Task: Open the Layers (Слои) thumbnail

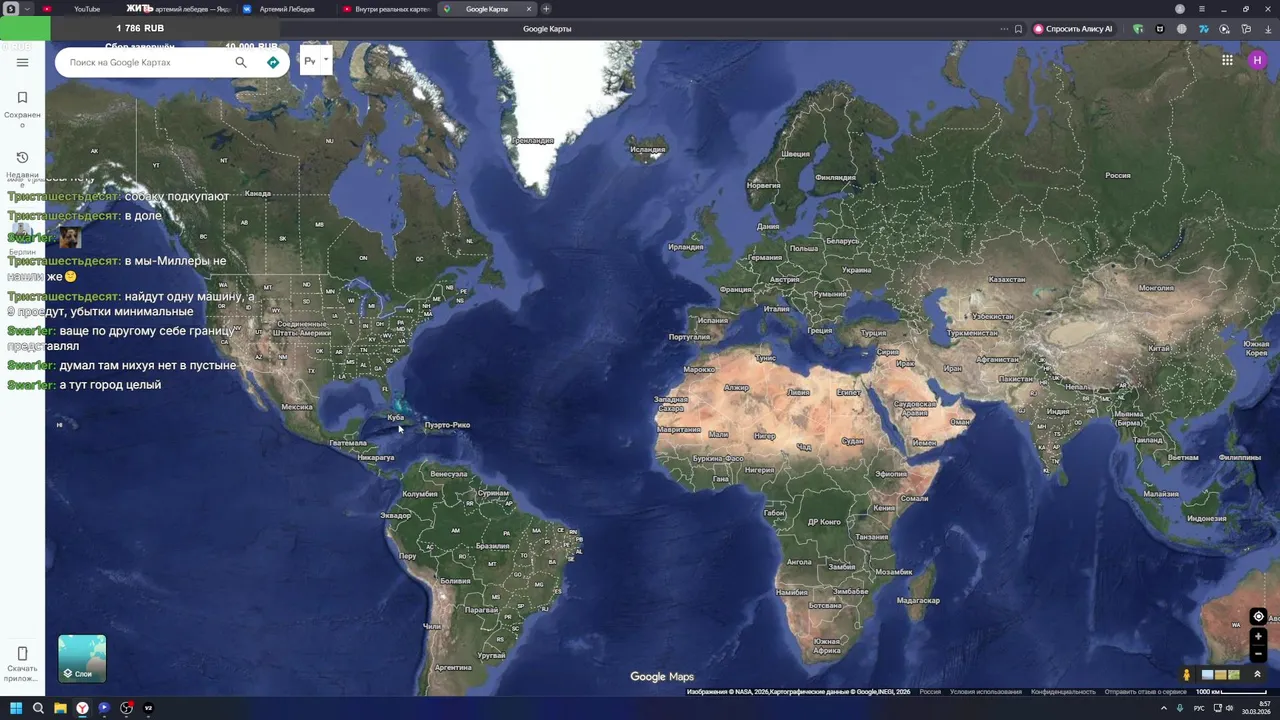Action: [82, 658]
